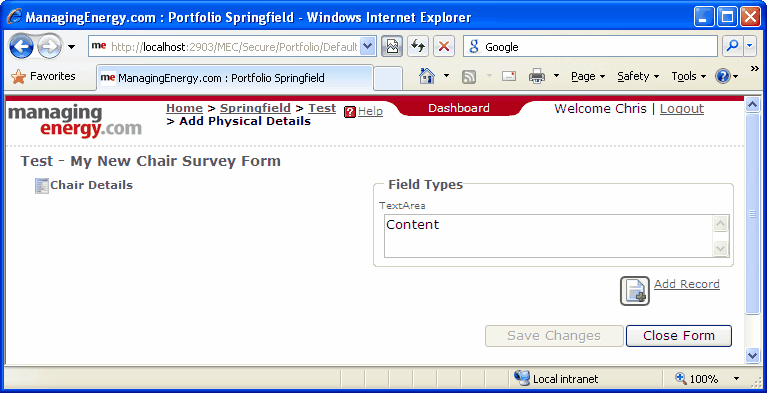Click the Stop loading X icon
Viewport: 767px width, 393px height.
coord(444,46)
